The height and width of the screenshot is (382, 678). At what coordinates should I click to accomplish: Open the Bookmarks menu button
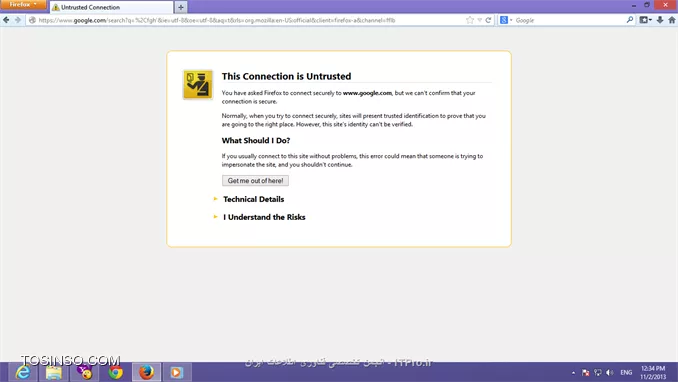646,20
